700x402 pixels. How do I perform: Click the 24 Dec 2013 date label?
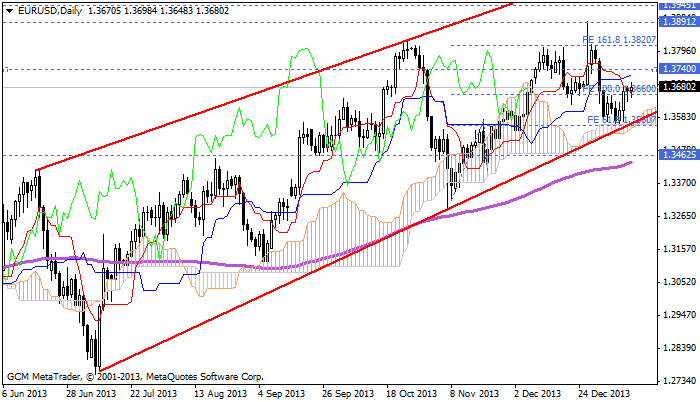[604, 394]
